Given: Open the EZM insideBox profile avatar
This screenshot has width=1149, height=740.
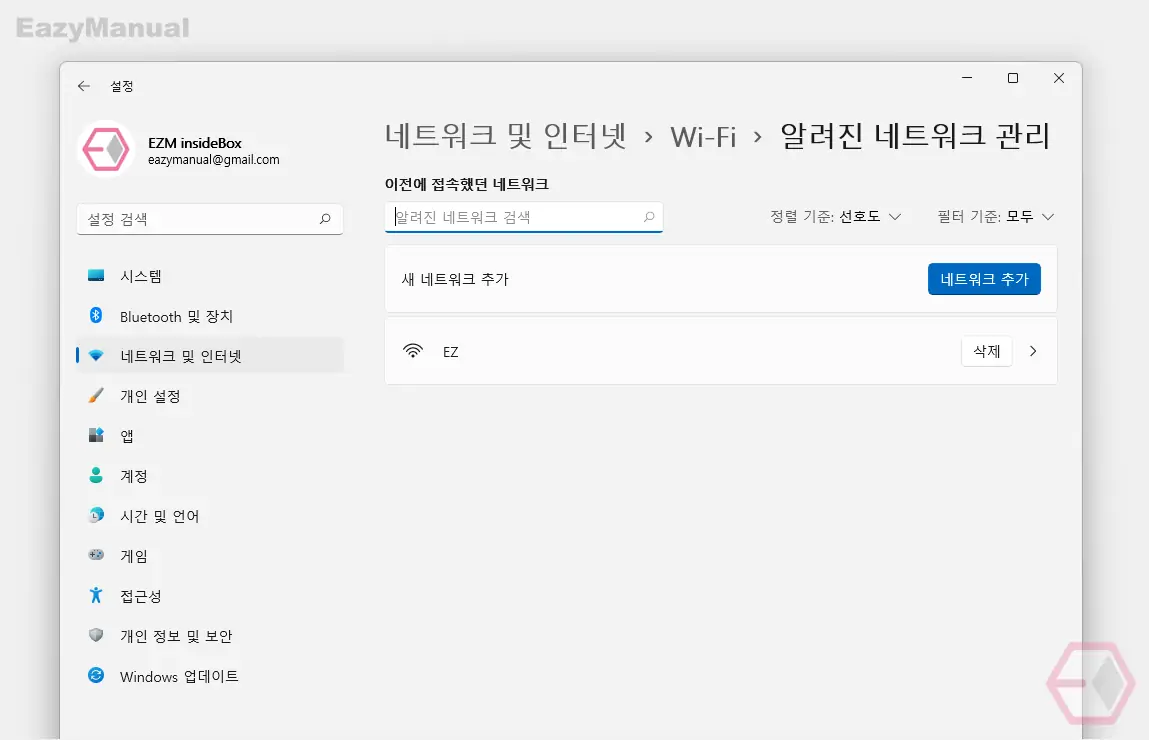Looking at the screenshot, I should (x=106, y=149).
